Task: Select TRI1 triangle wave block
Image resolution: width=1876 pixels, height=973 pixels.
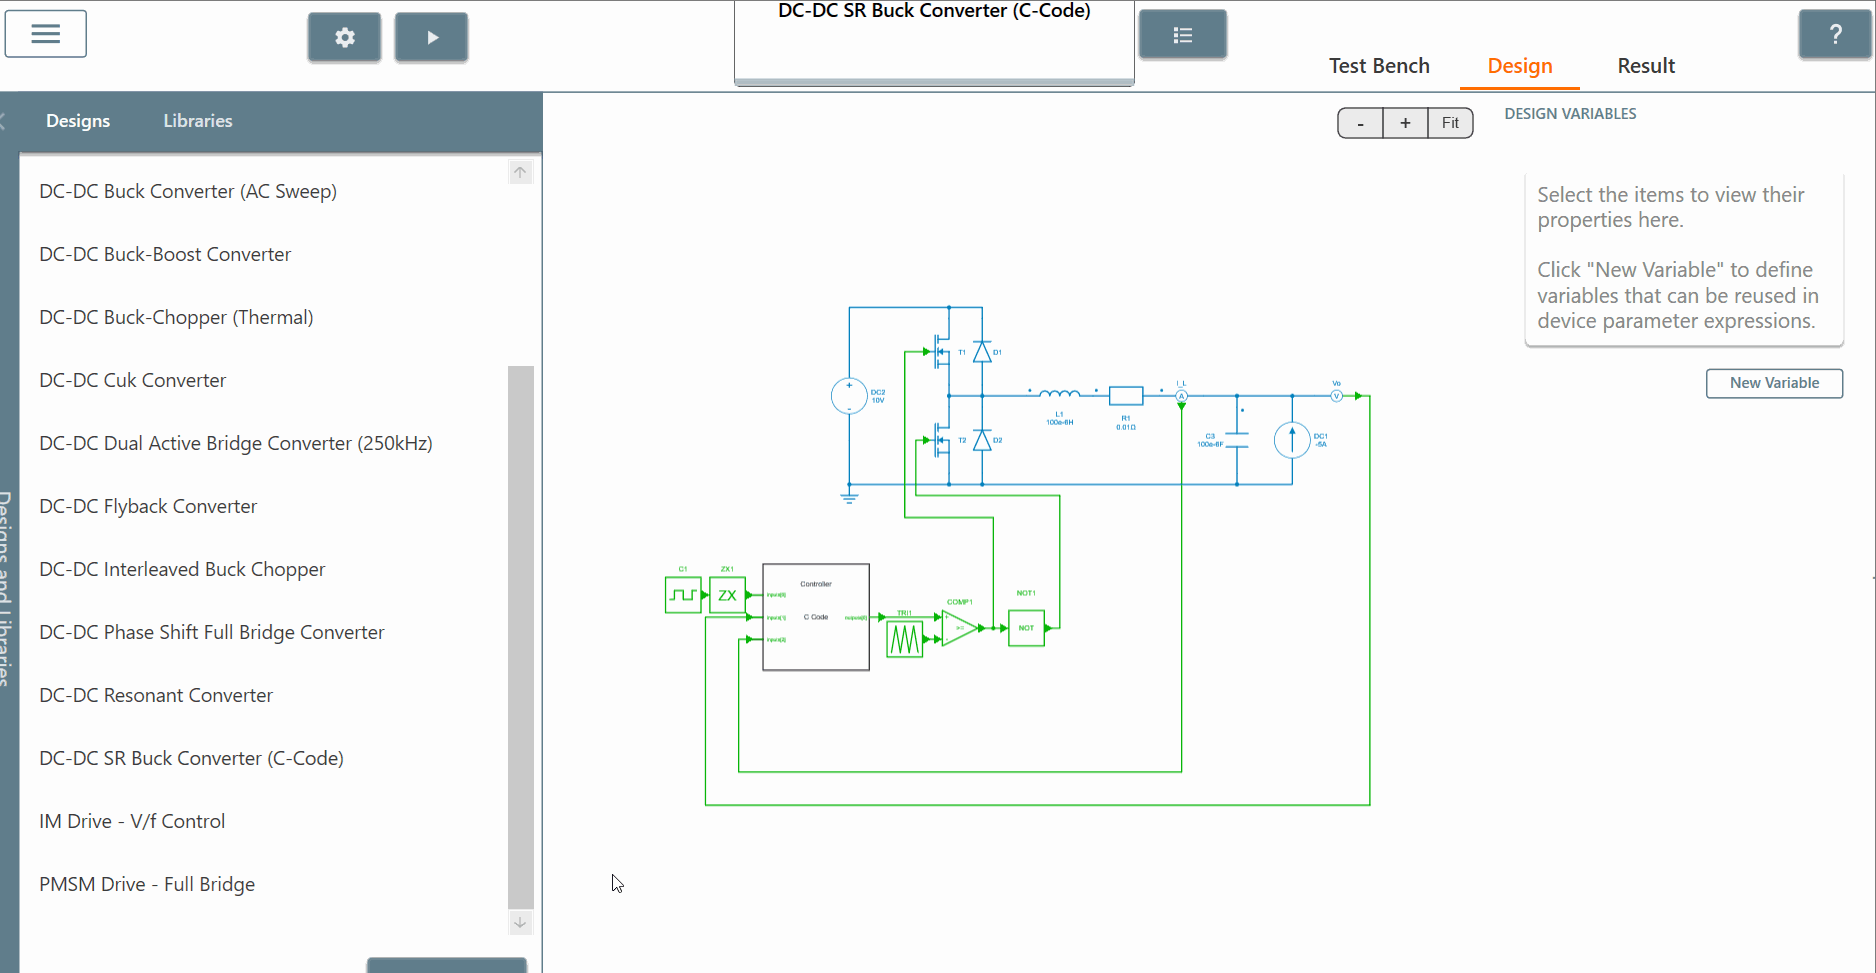Action: point(905,639)
